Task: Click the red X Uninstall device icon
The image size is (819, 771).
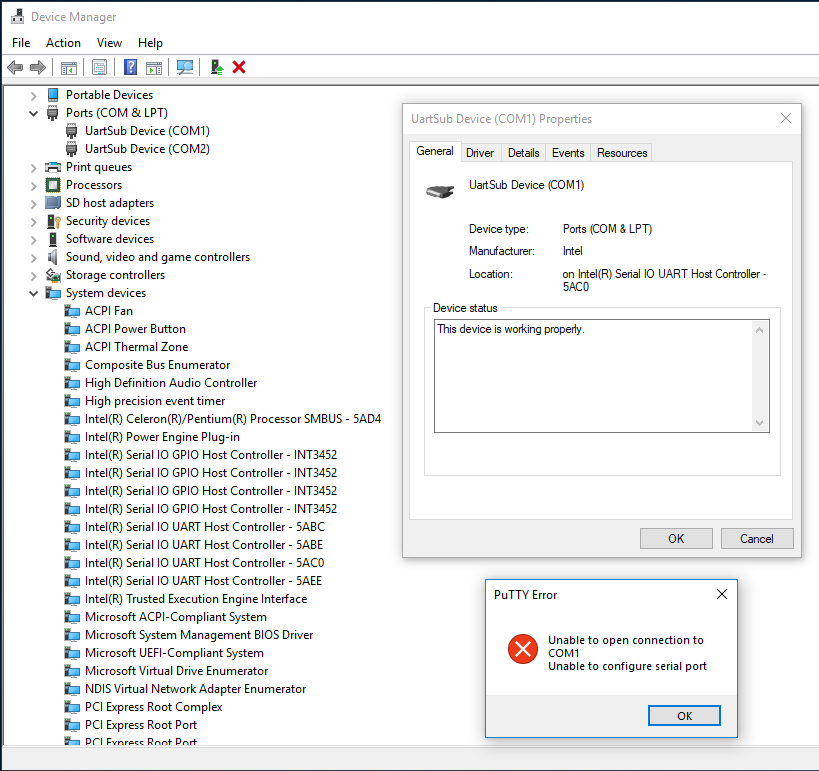Action: pyautogui.click(x=239, y=67)
